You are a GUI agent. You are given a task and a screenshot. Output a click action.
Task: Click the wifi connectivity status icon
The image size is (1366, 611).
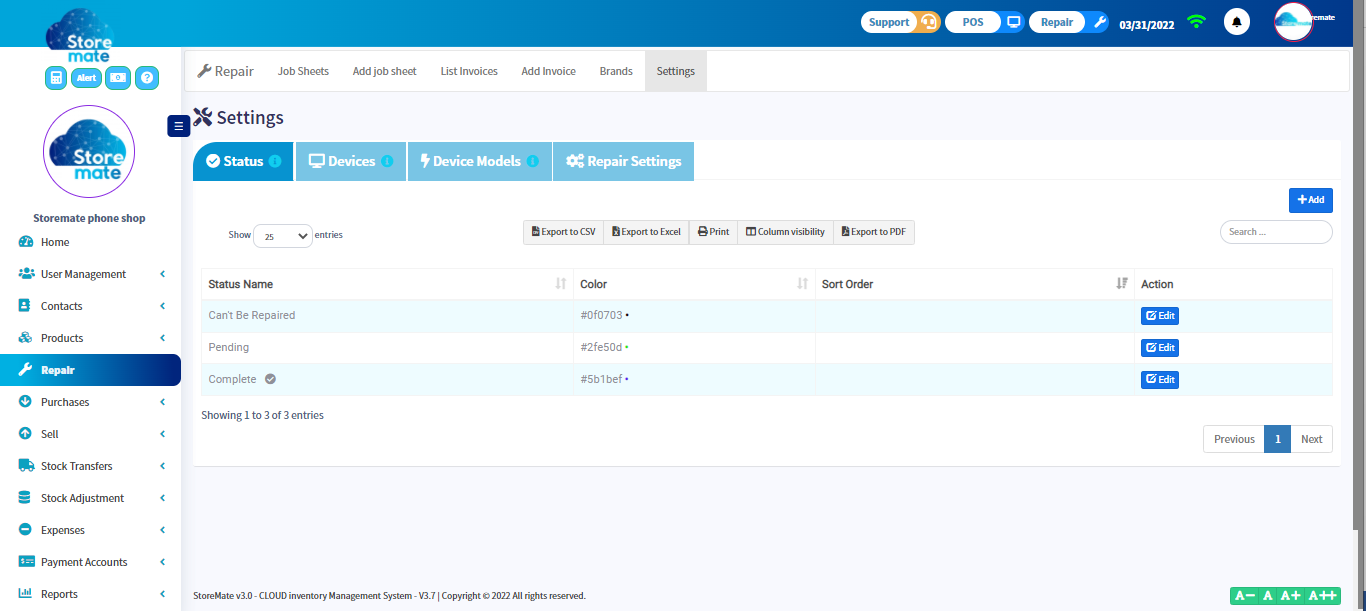[1196, 21]
